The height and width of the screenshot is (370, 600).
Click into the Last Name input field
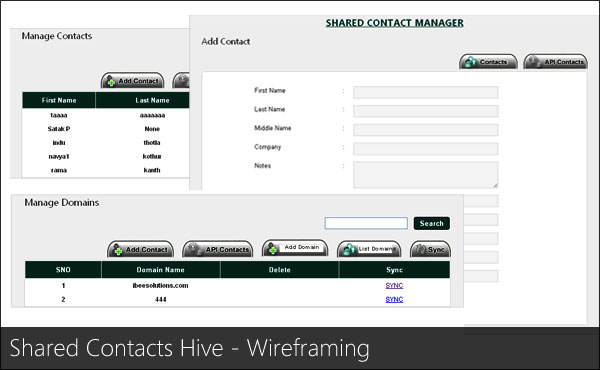click(426, 111)
